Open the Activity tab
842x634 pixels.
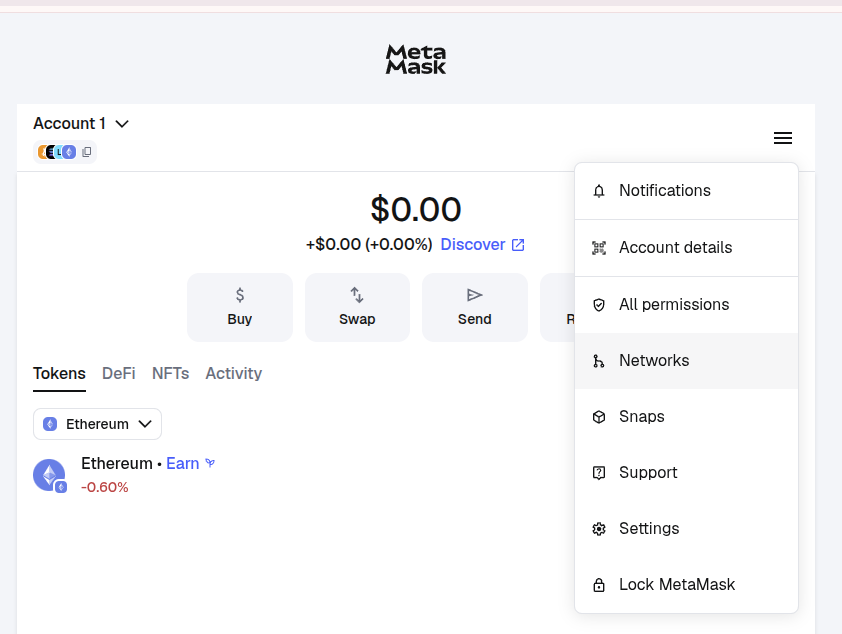coord(233,373)
